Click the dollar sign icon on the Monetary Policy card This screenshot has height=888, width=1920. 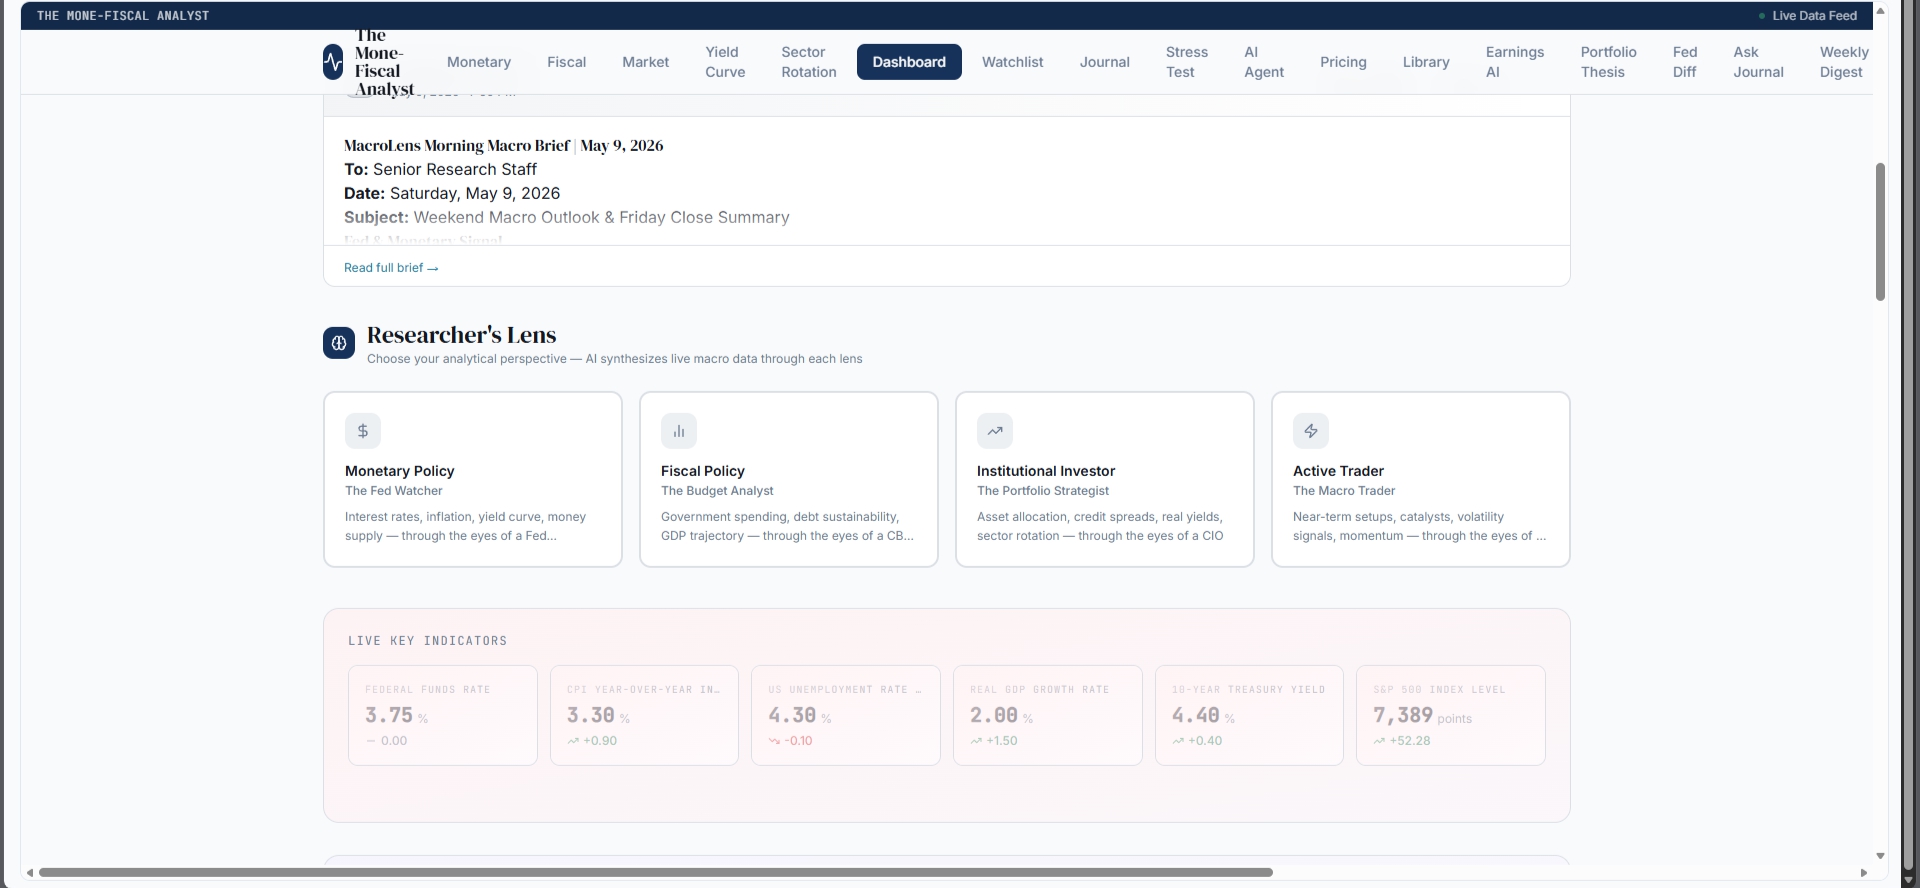tap(363, 431)
